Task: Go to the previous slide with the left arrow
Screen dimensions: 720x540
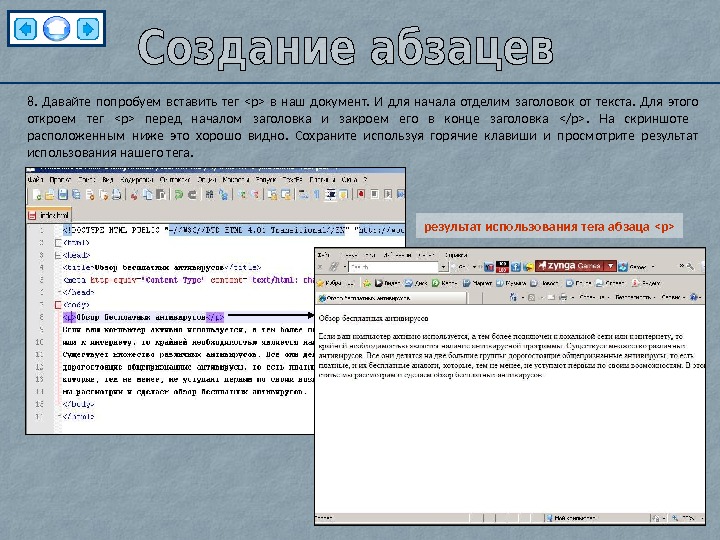Action: pos(26,29)
